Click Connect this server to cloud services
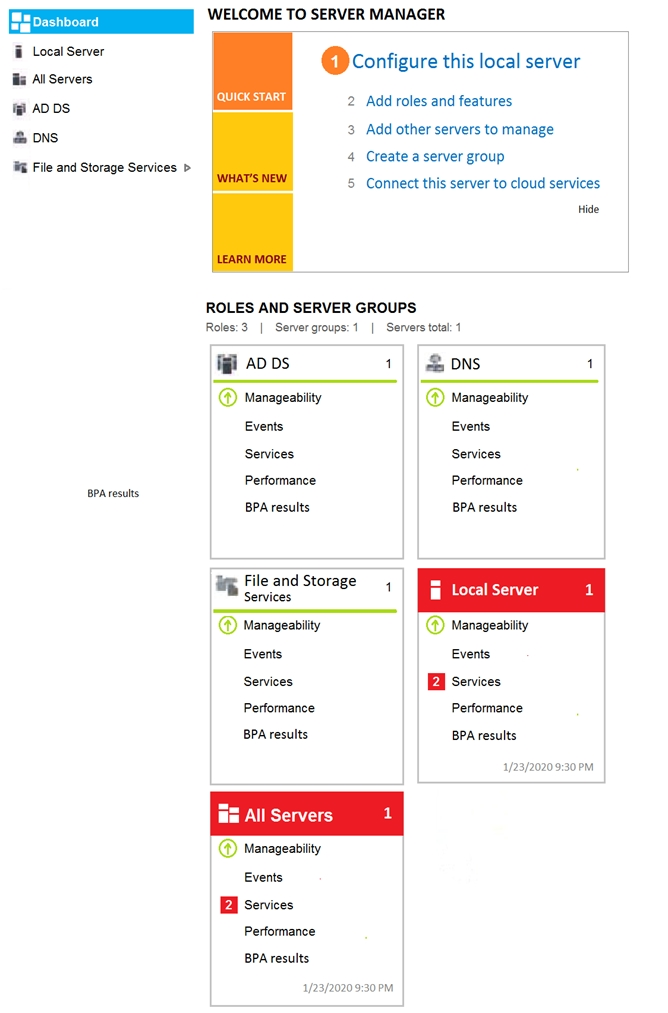 coord(483,183)
